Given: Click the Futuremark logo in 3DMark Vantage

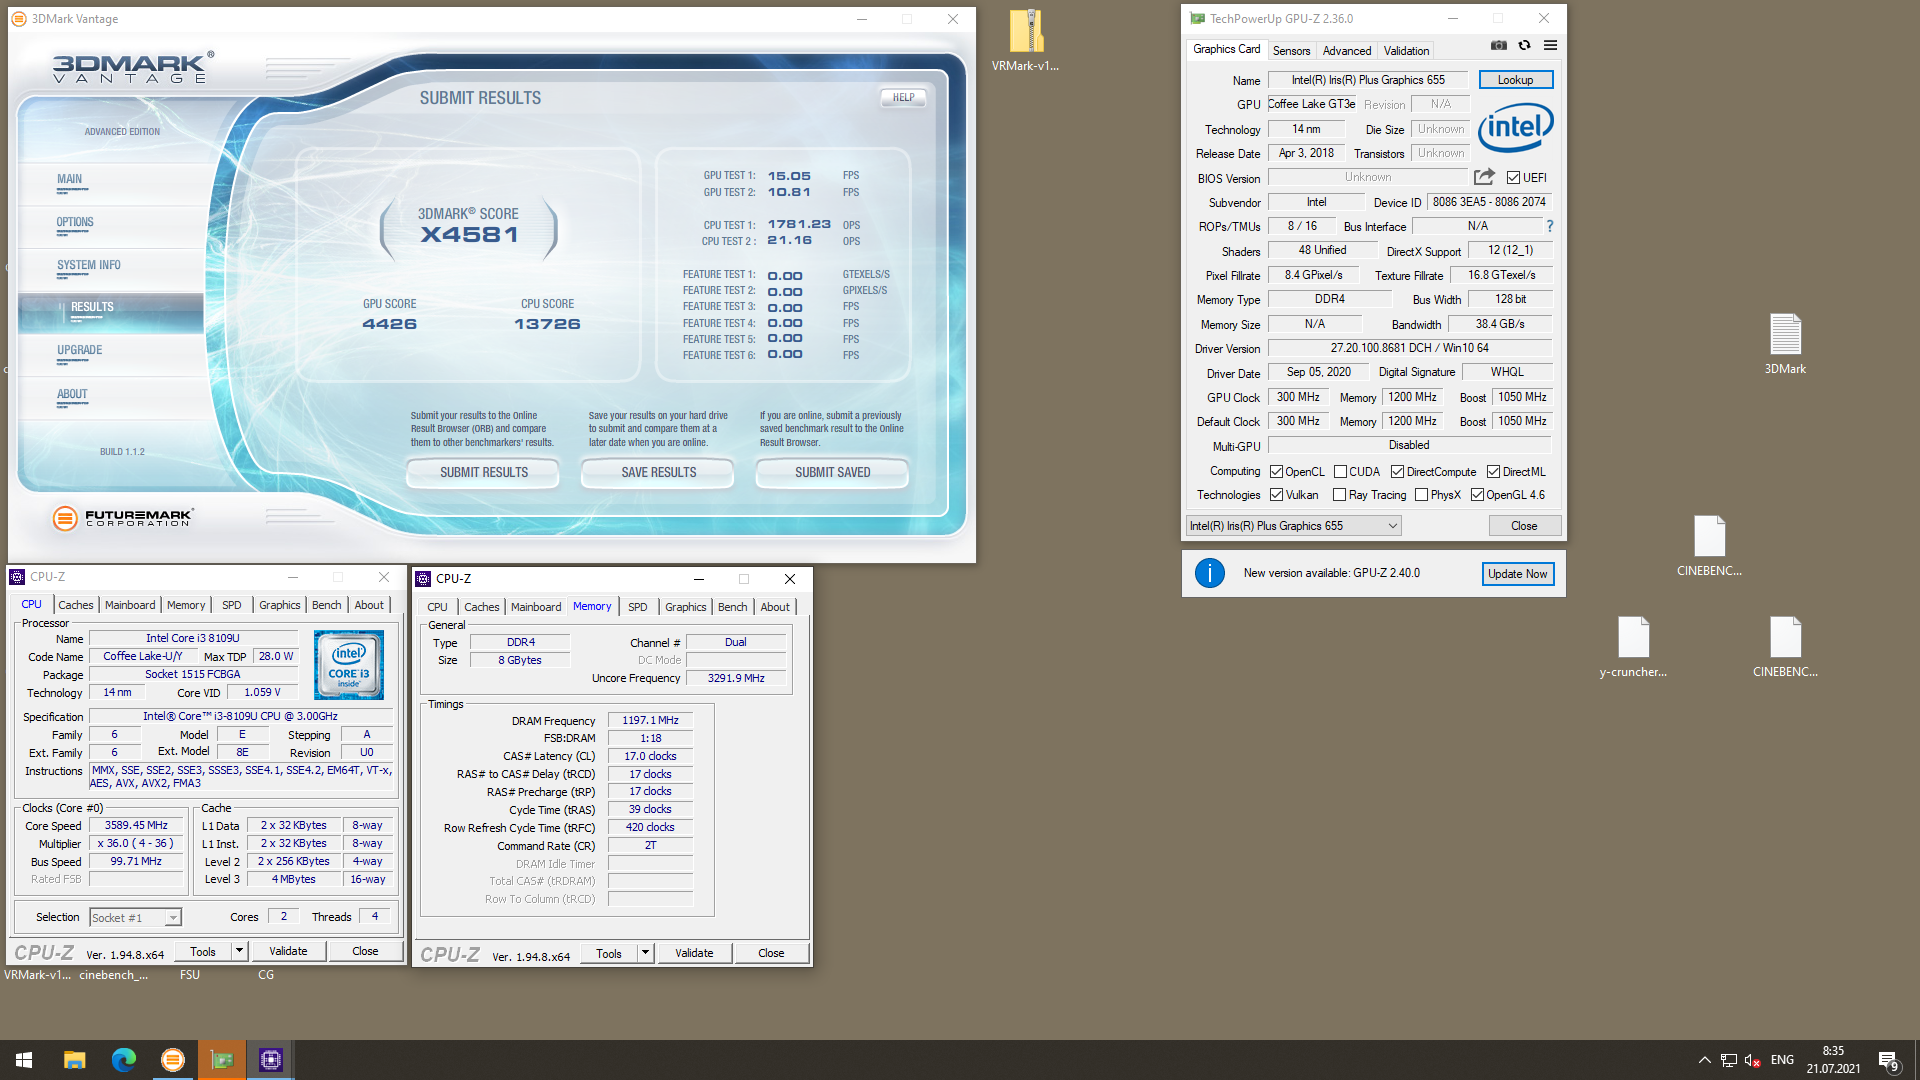Looking at the screenshot, I should point(122,517).
